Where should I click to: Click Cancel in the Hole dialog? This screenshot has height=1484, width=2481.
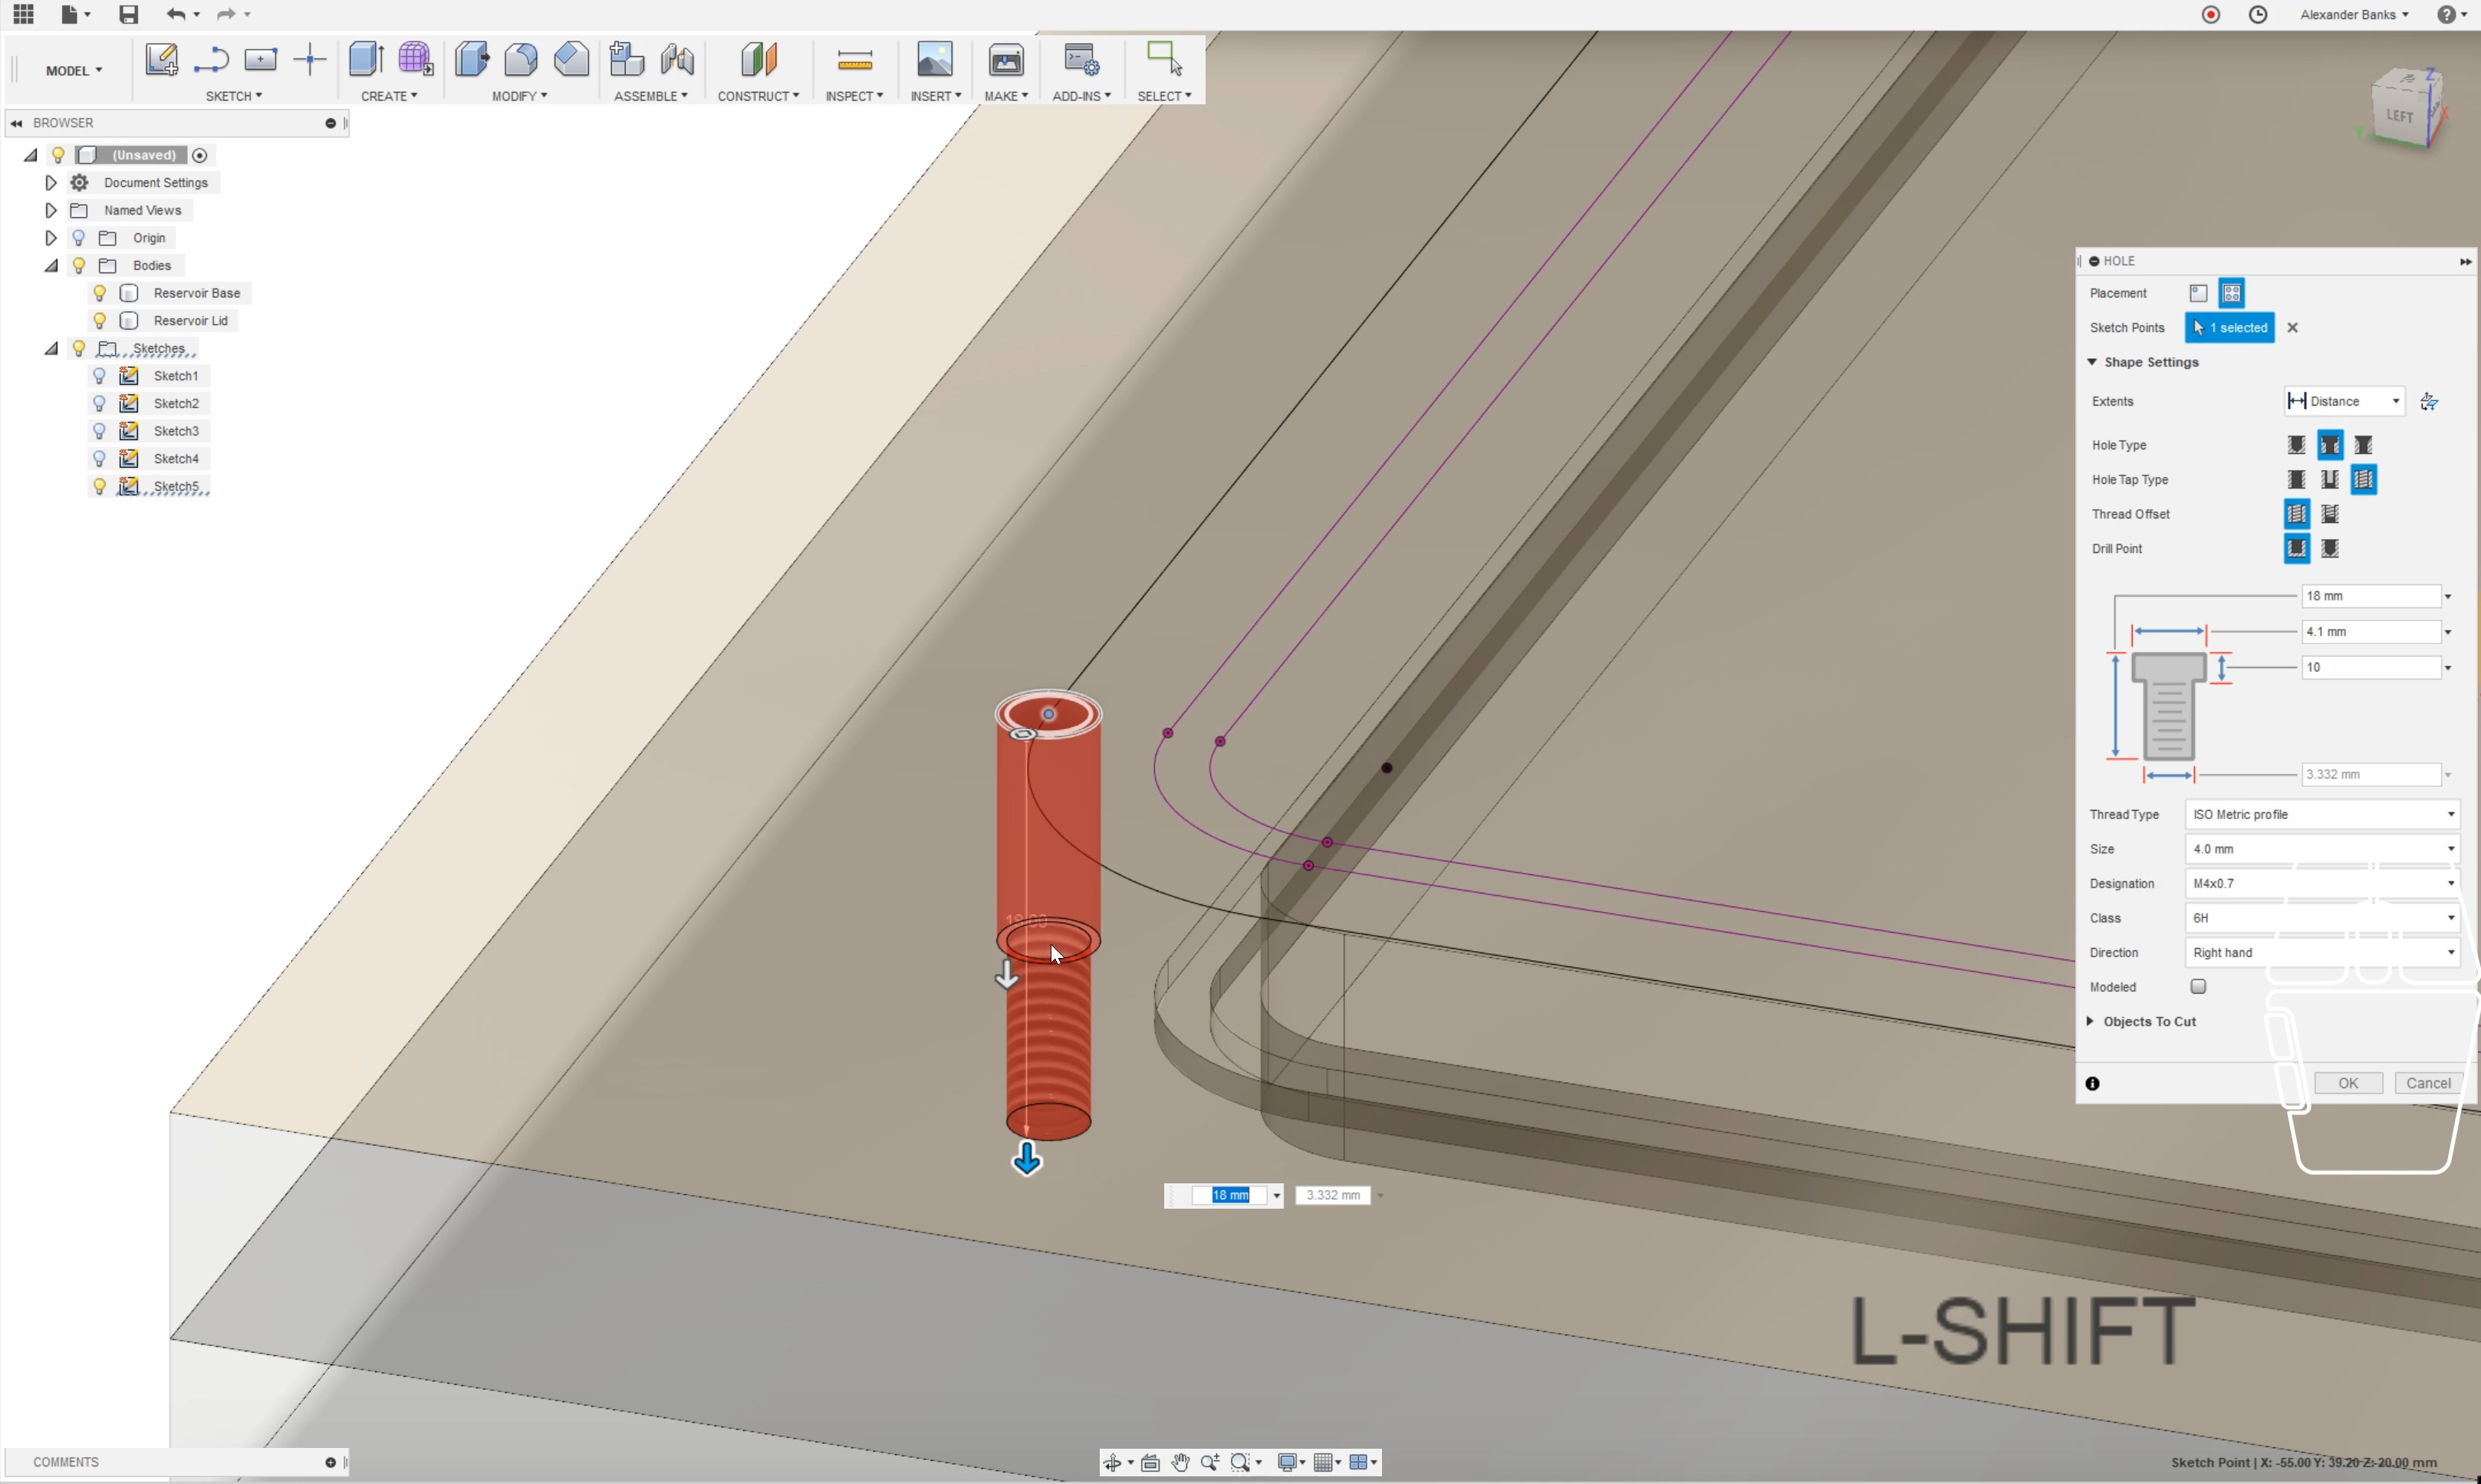pos(2426,1083)
